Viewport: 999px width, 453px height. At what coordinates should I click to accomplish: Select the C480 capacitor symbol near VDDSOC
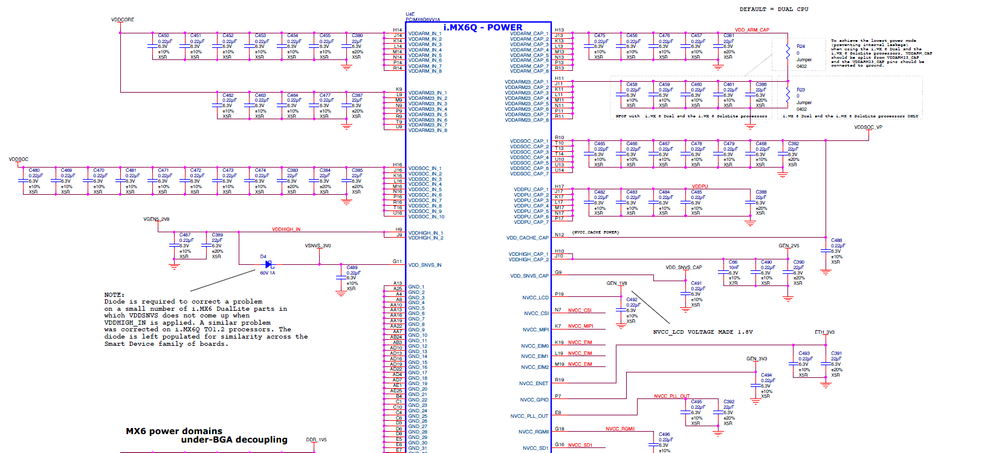pyautogui.click(x=22, y=181)
